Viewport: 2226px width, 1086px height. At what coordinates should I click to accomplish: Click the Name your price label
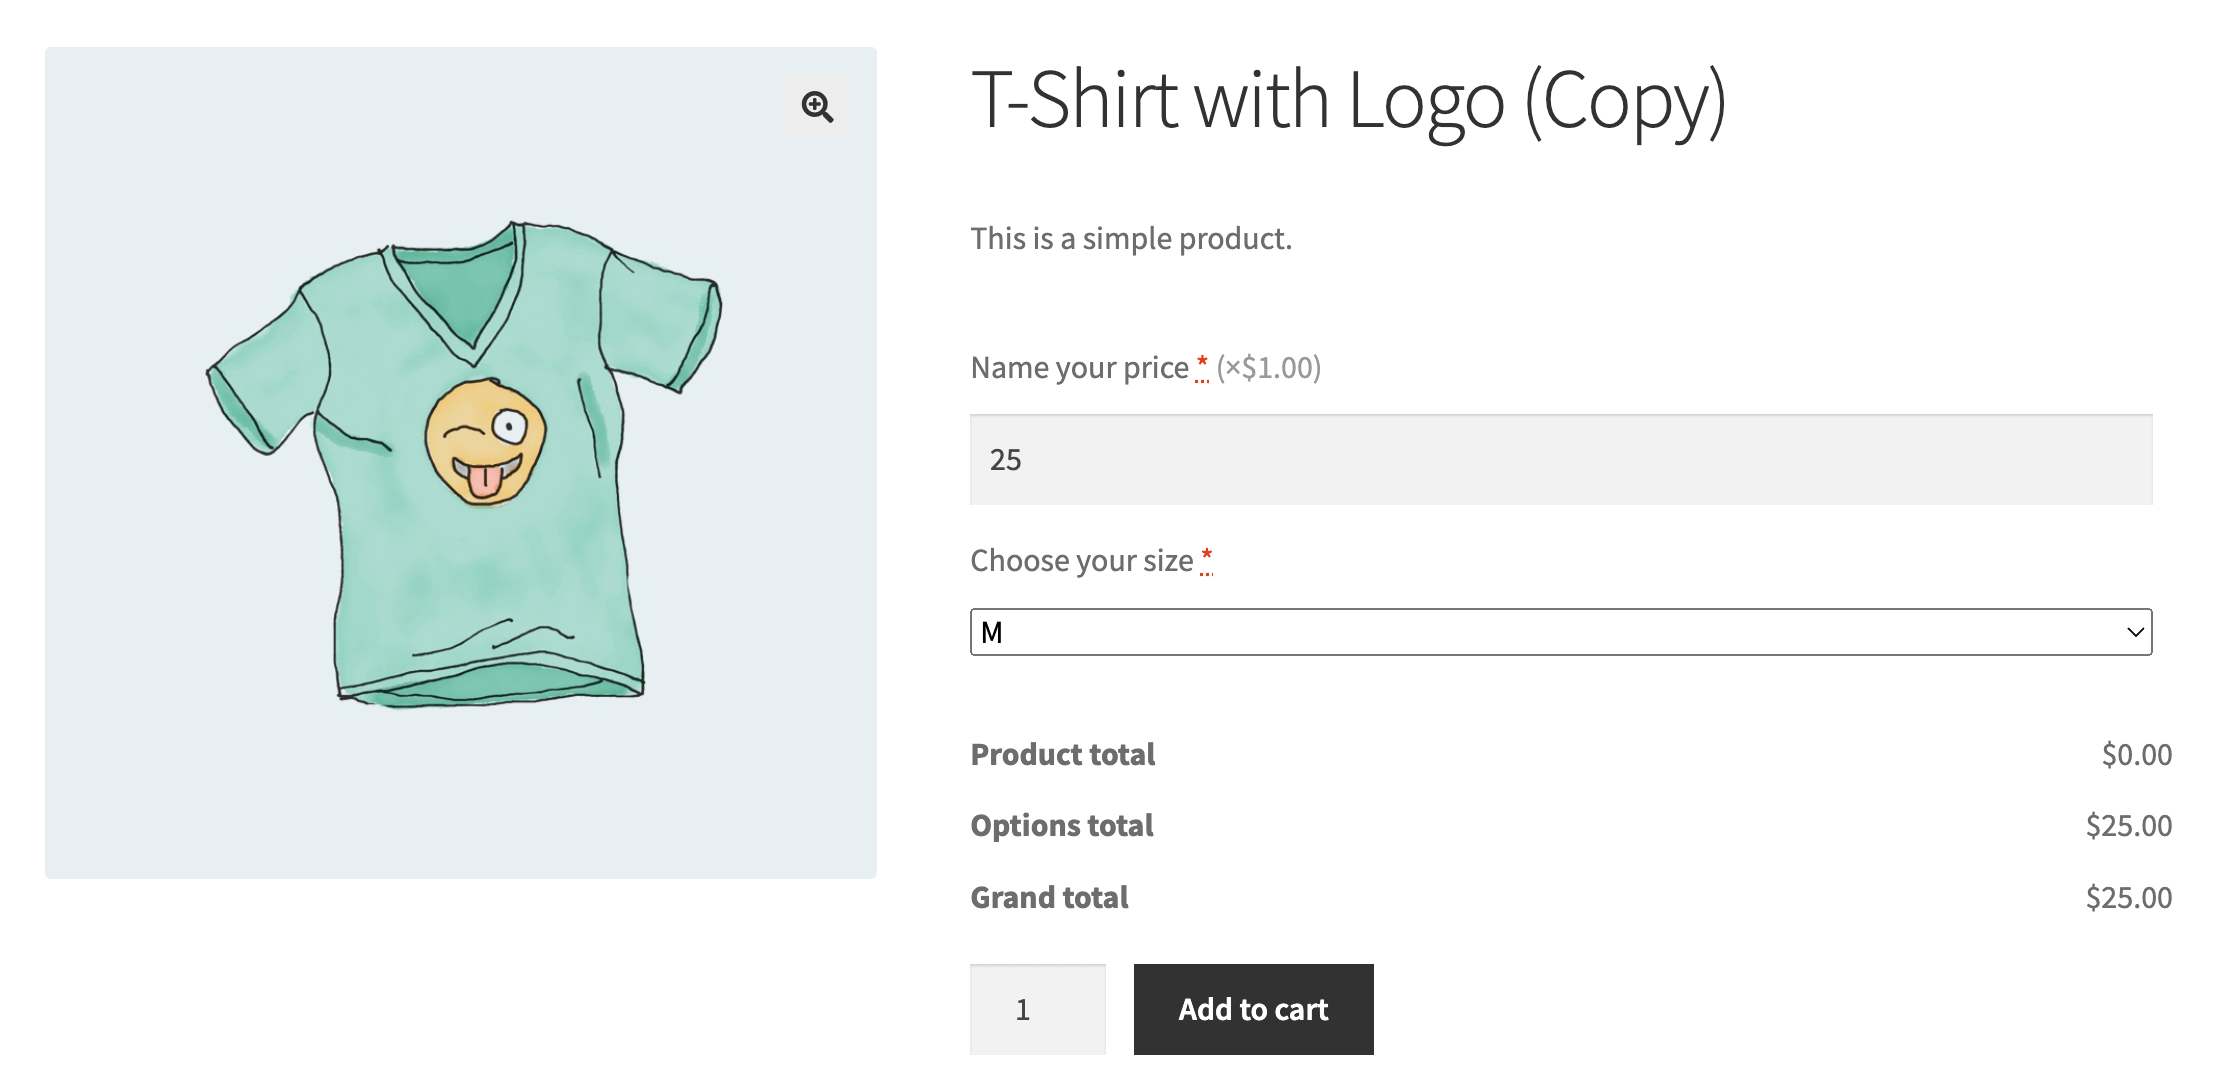pyautogui.click(x=1079, y=368)
